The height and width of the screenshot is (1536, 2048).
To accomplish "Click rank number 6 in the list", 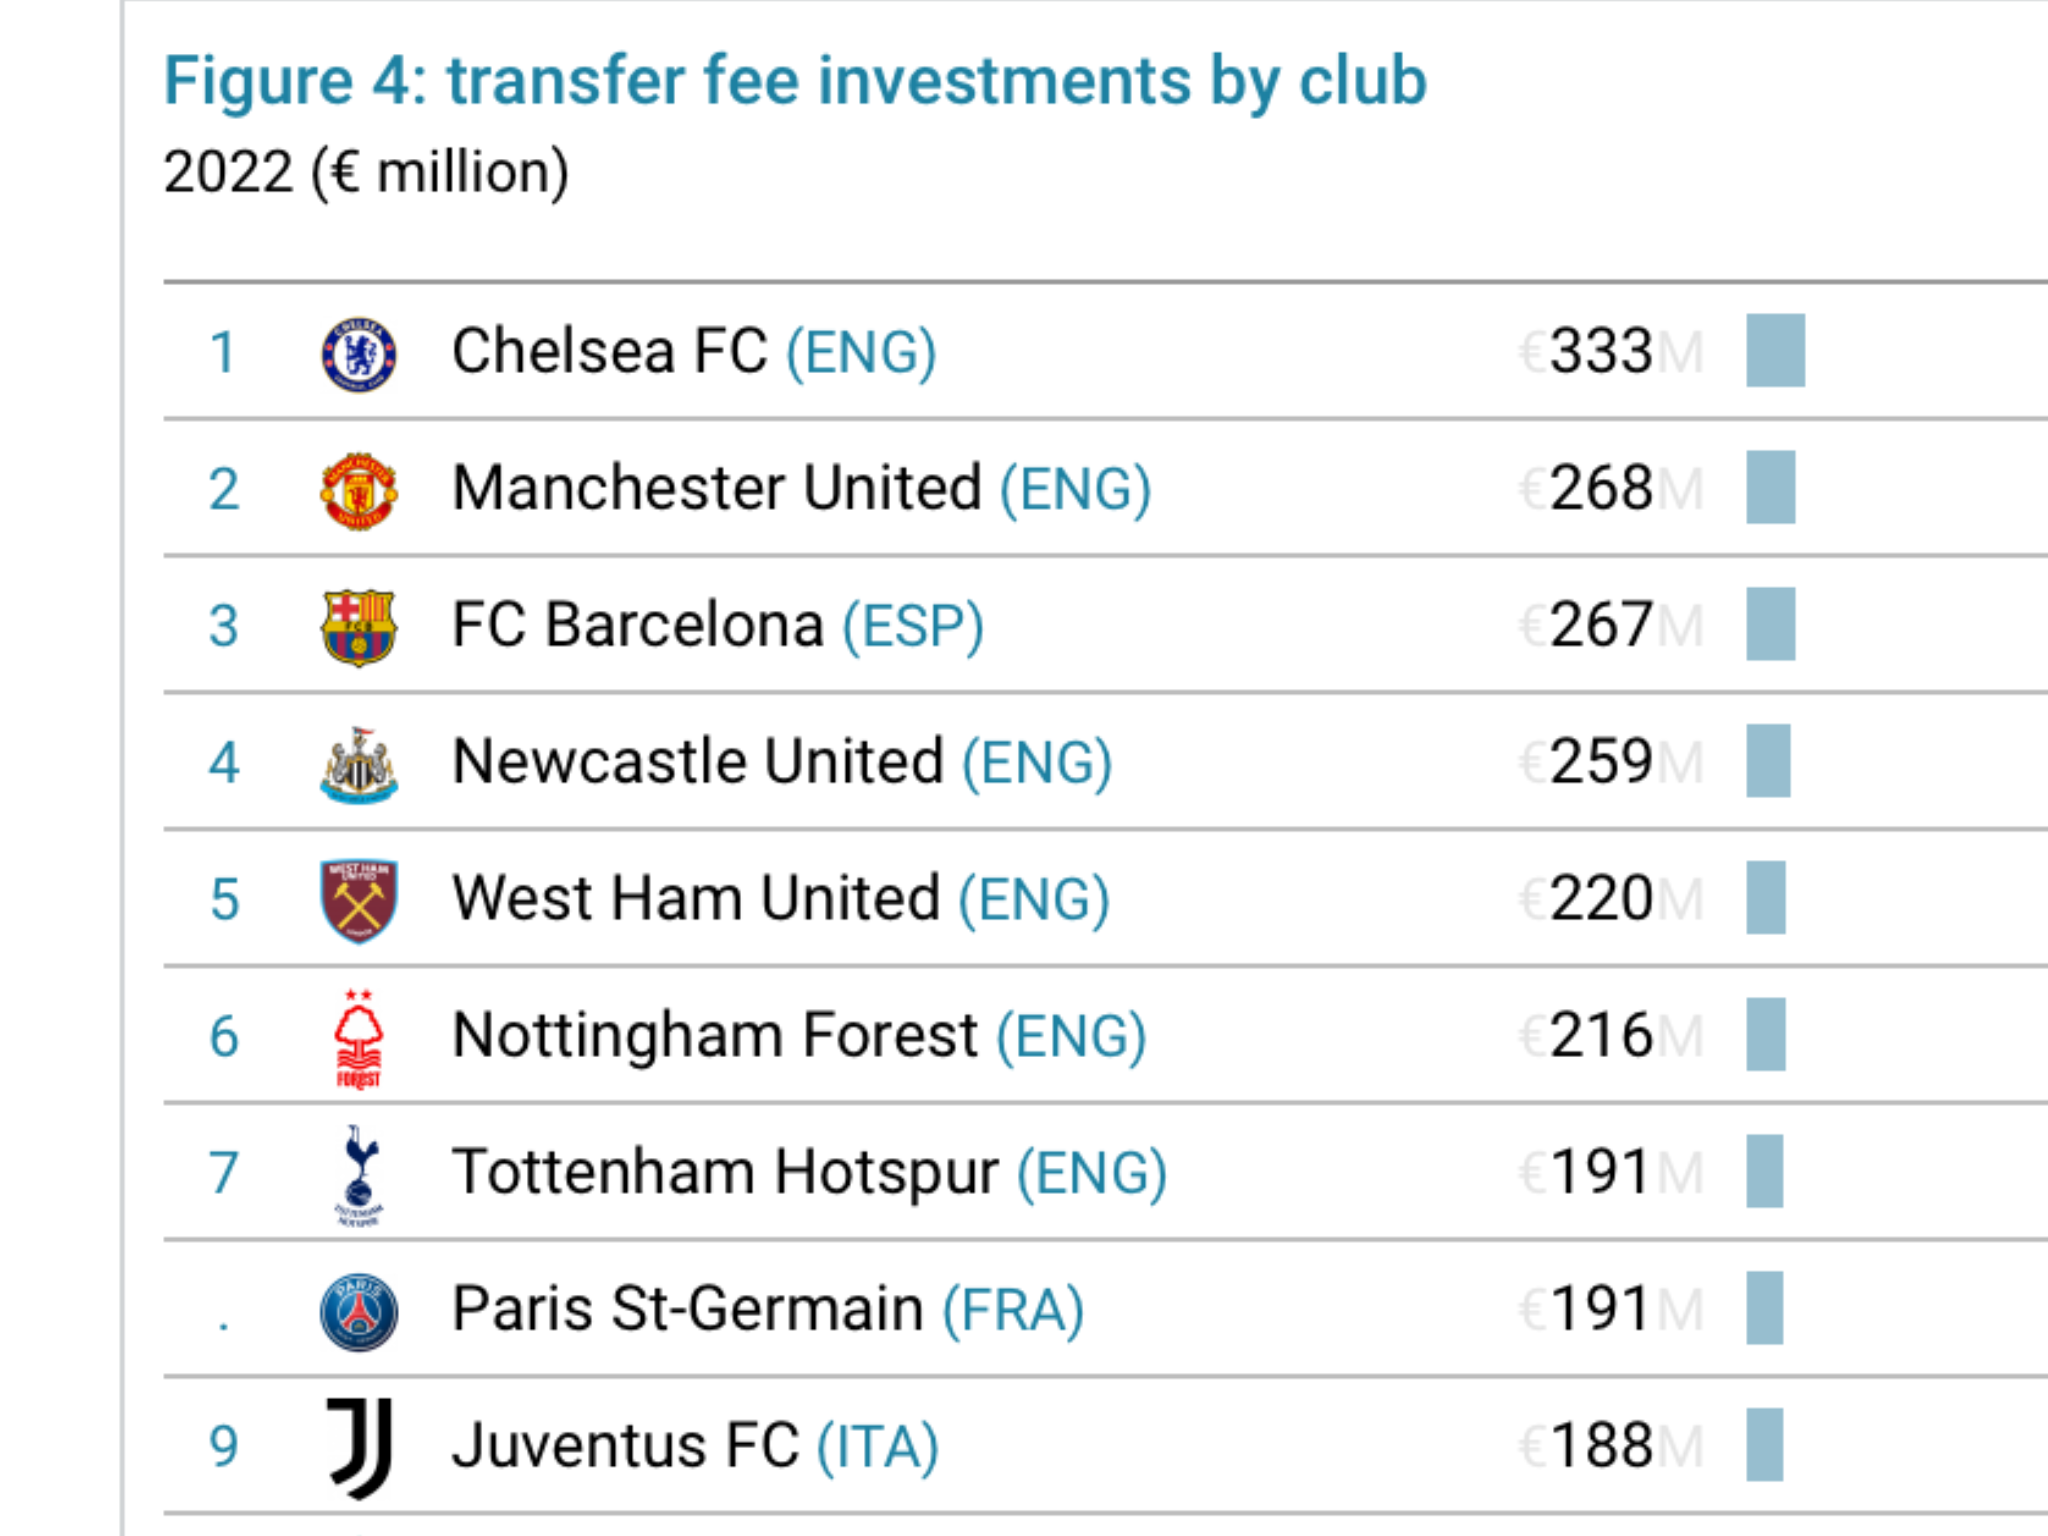I will pos(224,1036).
